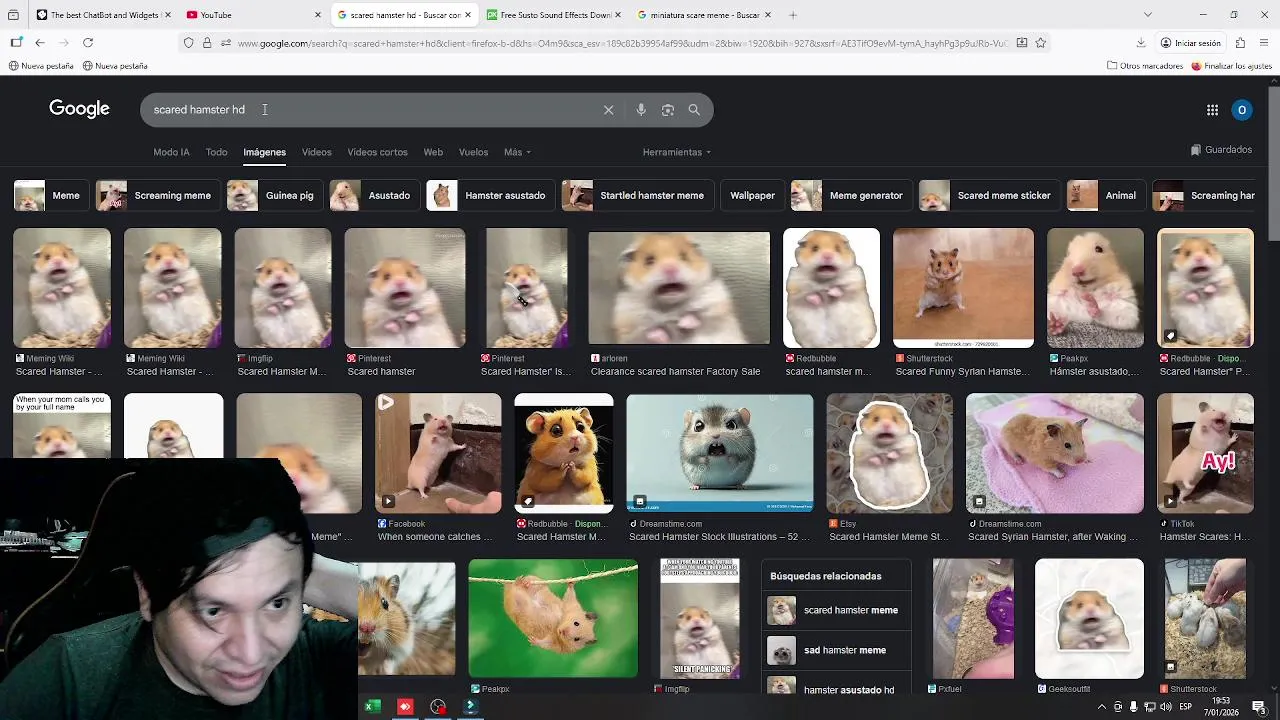Open the Shutterstock Syrian Hamster thumbnail
The width and height of the screenshot is (1280, 720).
[x=963, y=288]
